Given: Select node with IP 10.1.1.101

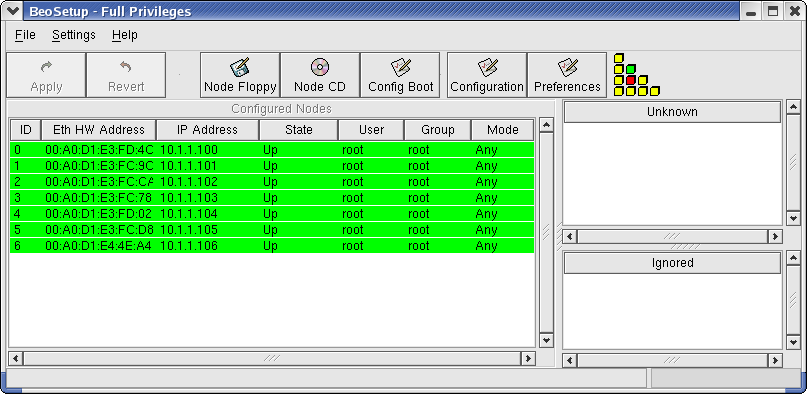Looking at the screenshot, I should tap(272, 166).
